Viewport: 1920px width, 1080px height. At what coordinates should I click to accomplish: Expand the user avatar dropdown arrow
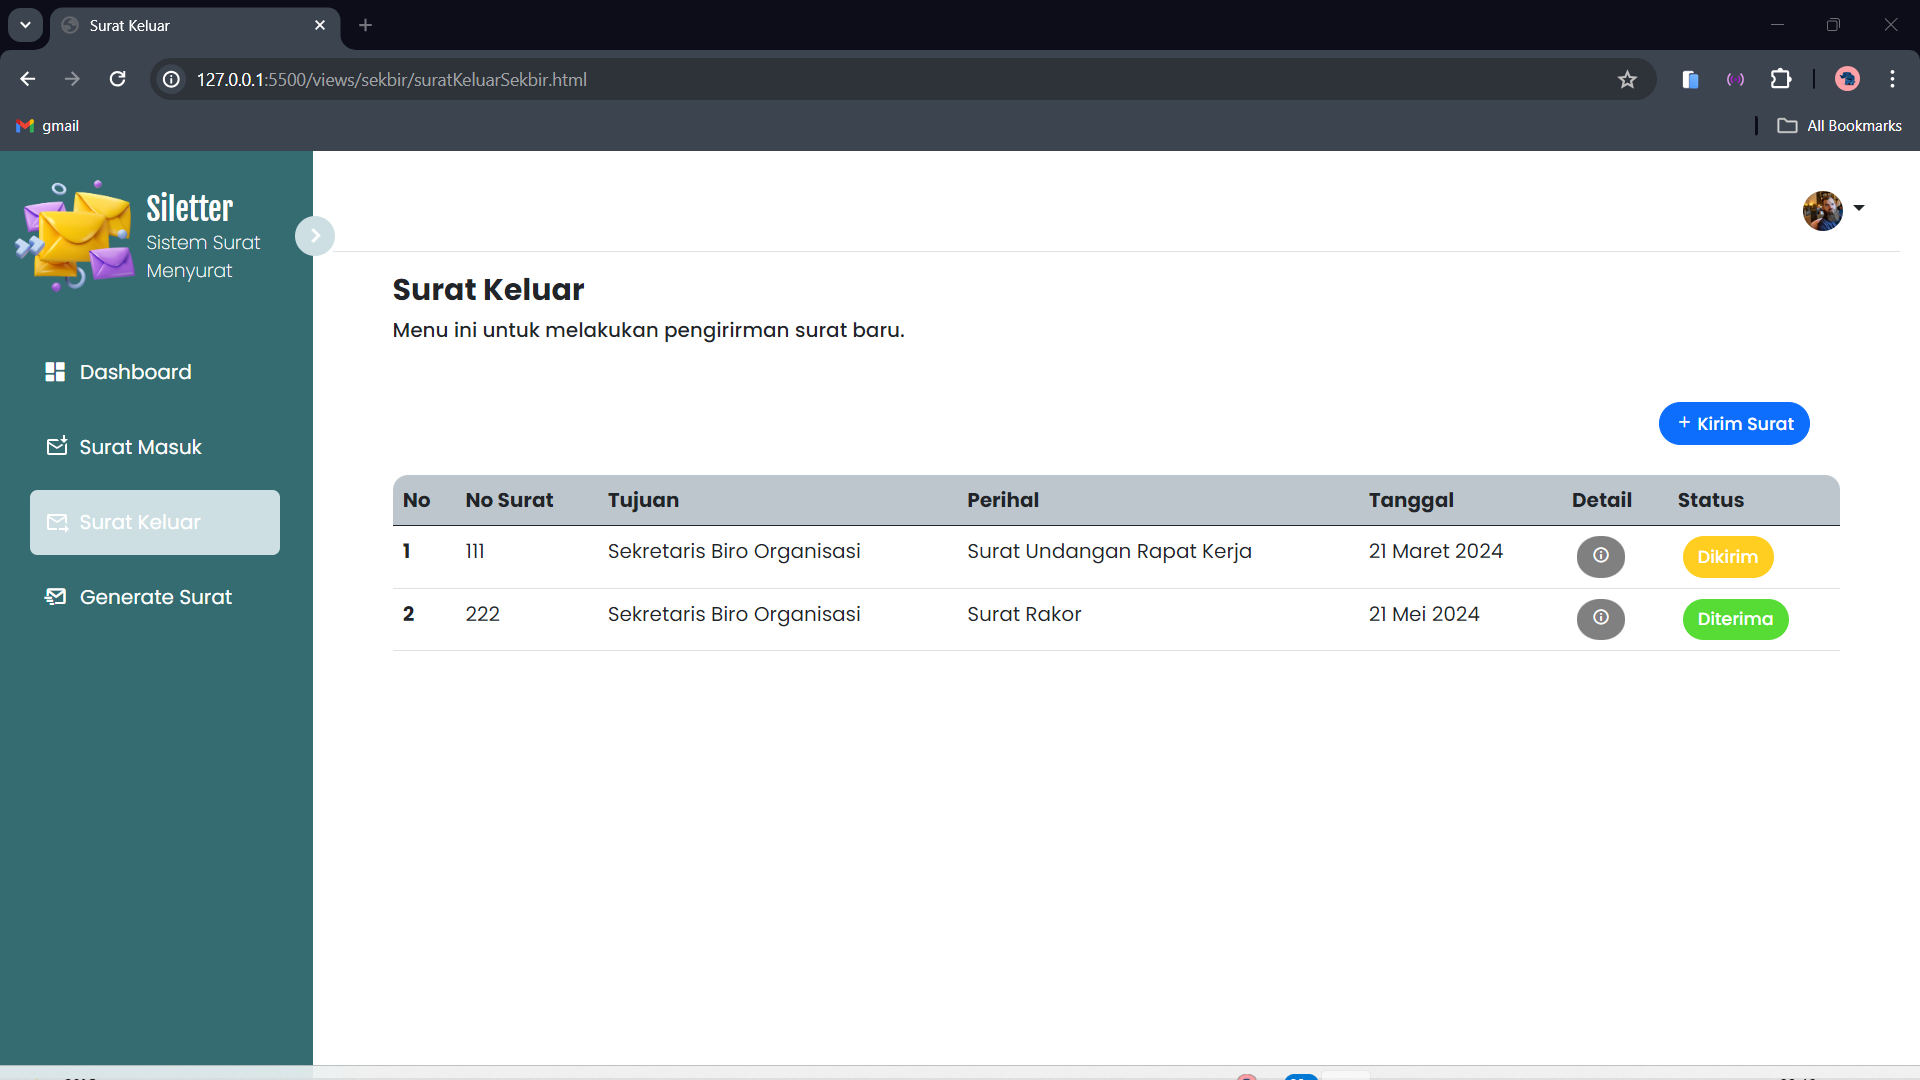[x=1859, y=208]
